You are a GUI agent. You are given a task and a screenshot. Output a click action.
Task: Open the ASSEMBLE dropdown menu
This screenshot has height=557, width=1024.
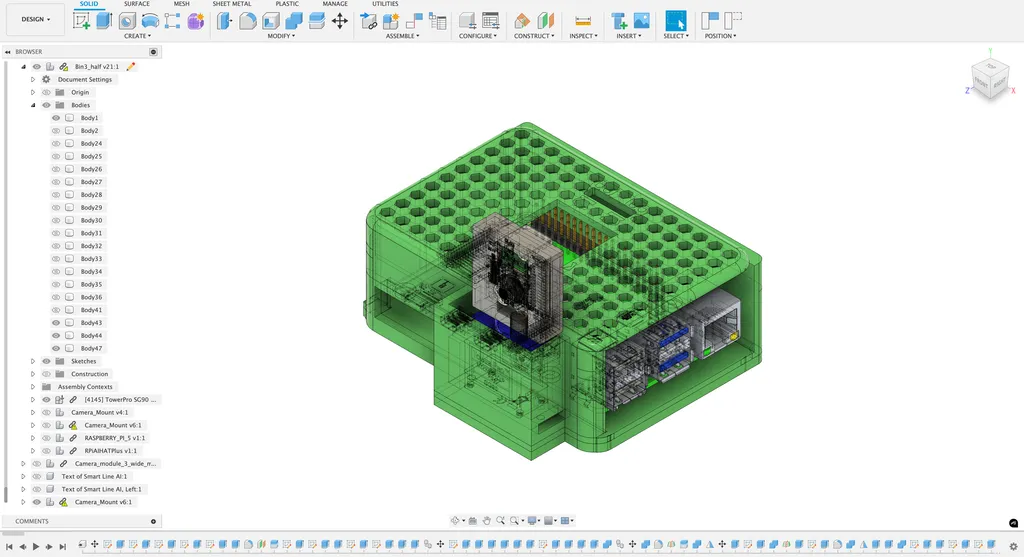tap(402, 36)
